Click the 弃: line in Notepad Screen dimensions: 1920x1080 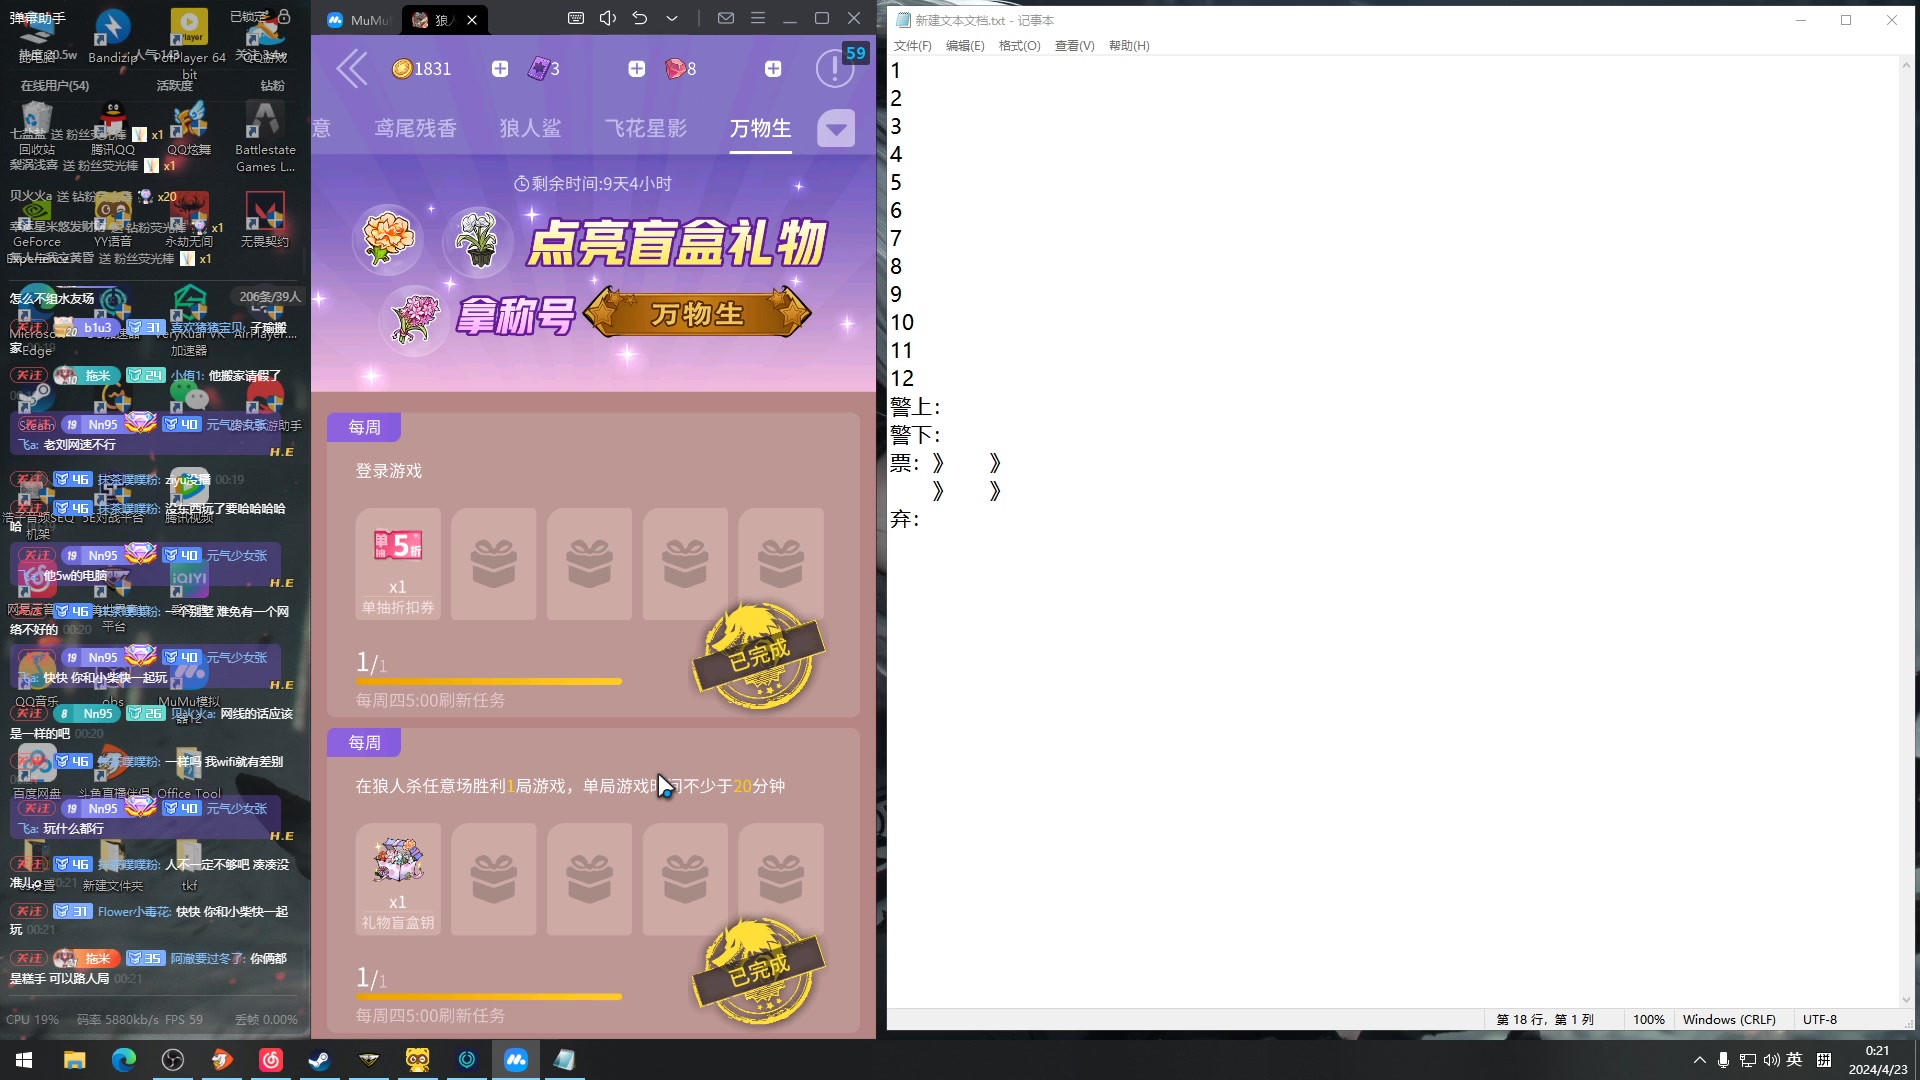(904, 519)
